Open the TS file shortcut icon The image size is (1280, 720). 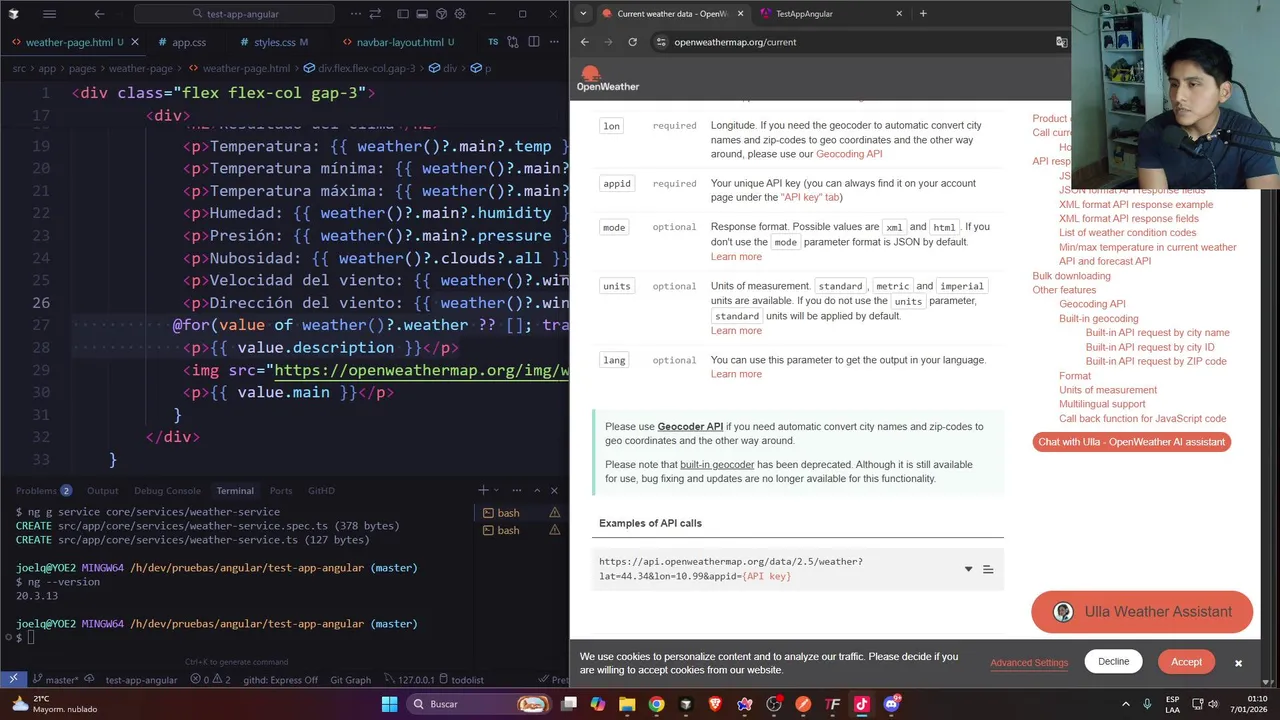pyautogui.click(x=493, y=42)
